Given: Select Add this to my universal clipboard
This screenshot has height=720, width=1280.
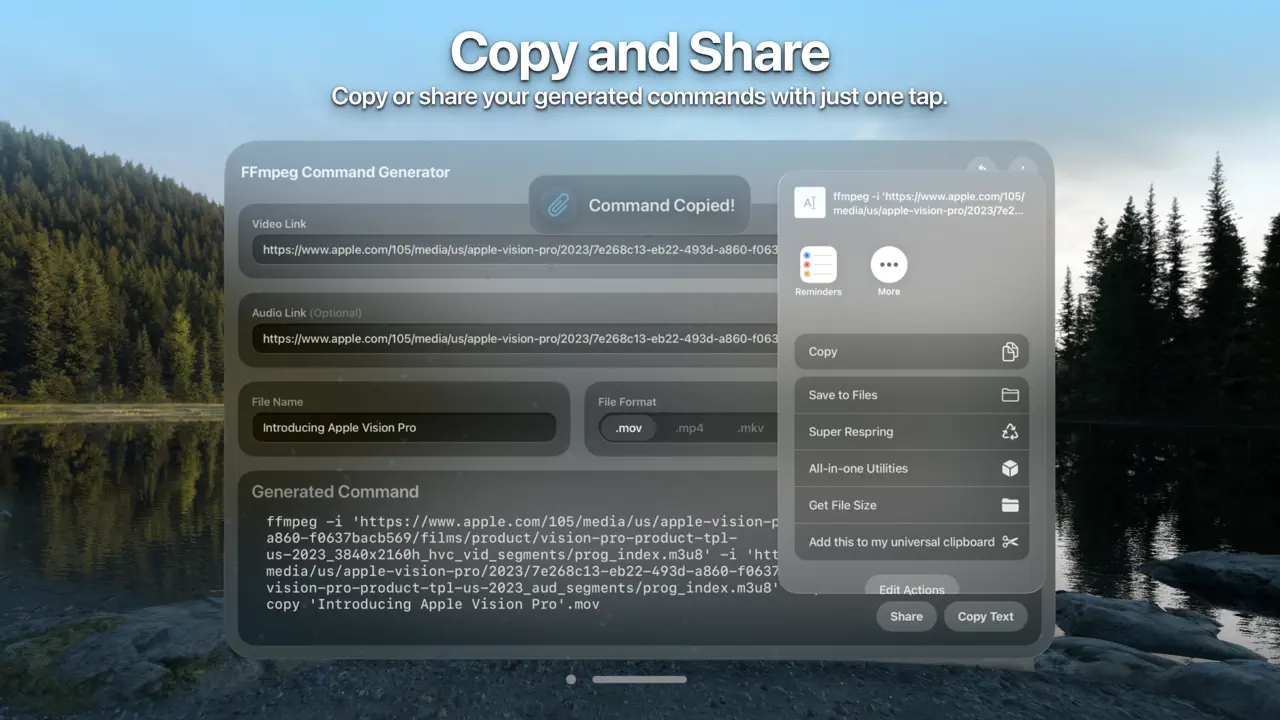Looking at the screenshot, I should pos(911,542).
